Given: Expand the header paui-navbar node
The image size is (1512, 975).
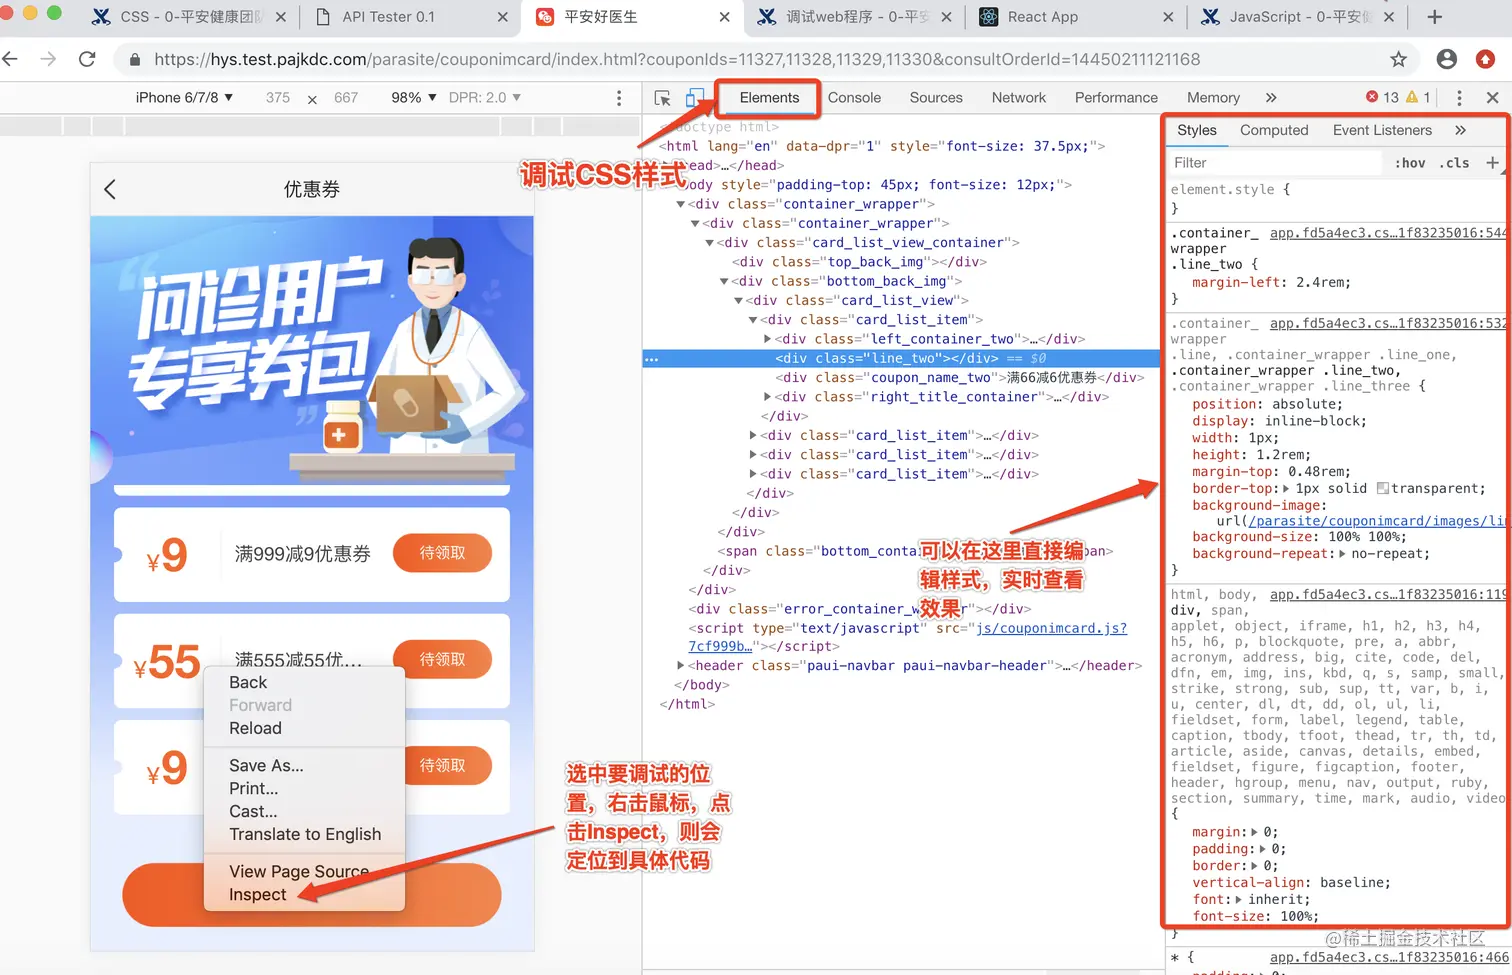Looking at the screenshot, I should tap(681, 666).
